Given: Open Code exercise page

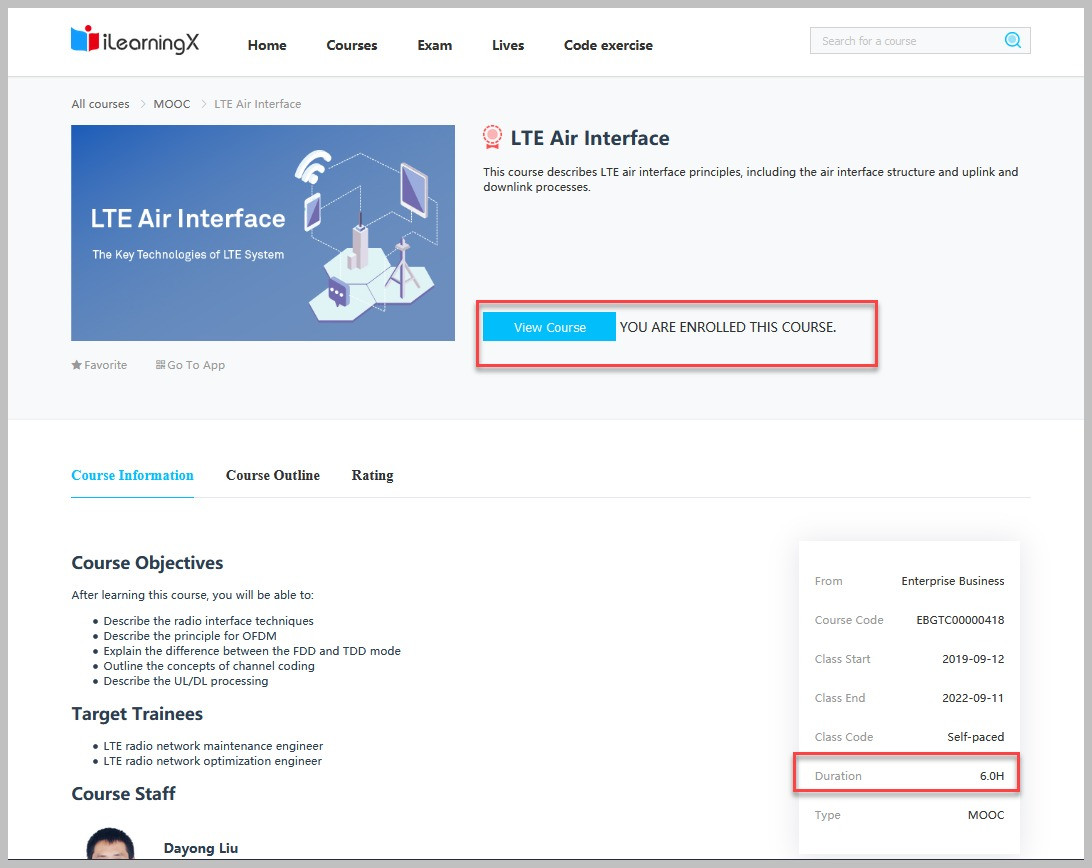Looking at the screenshot, I should pos(608,45).
